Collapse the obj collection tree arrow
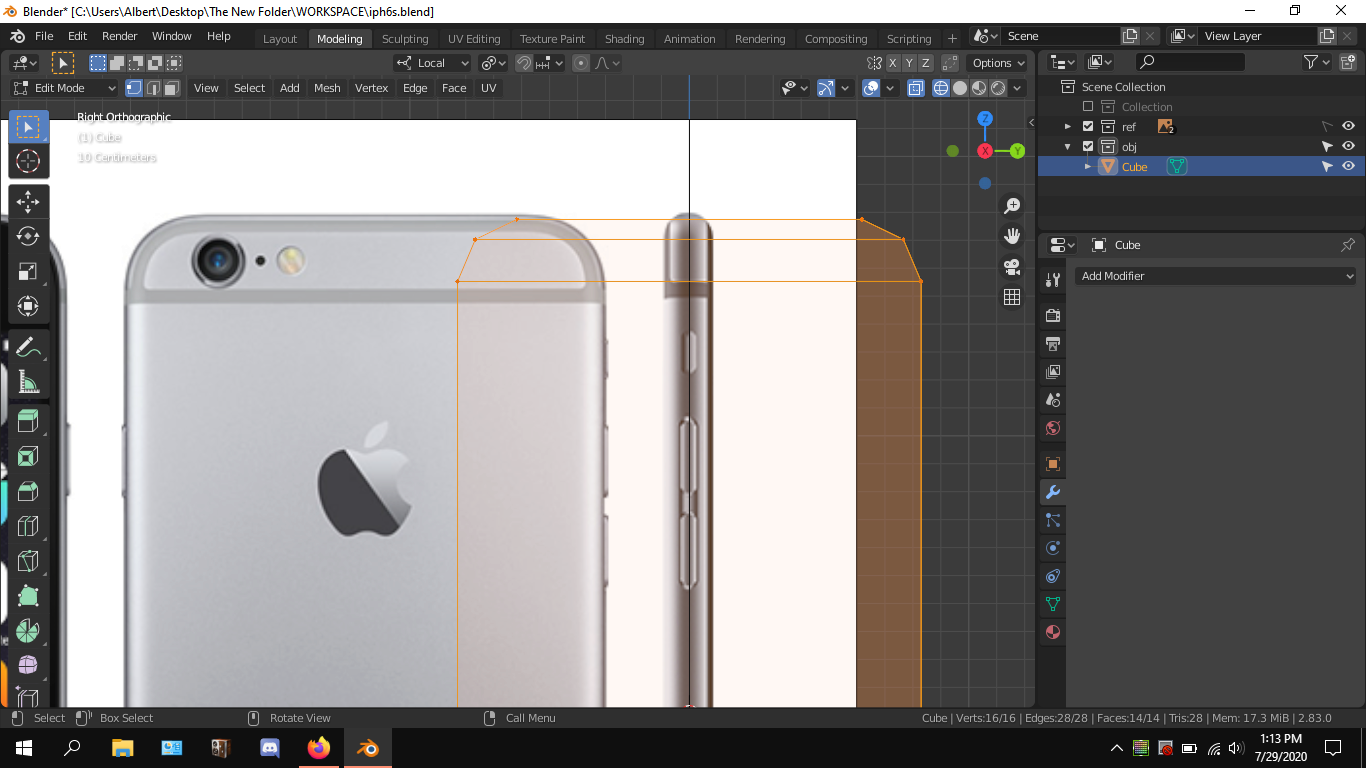Image resolution: width=1366 pixels, height=768 pixels. (1068, 147)
